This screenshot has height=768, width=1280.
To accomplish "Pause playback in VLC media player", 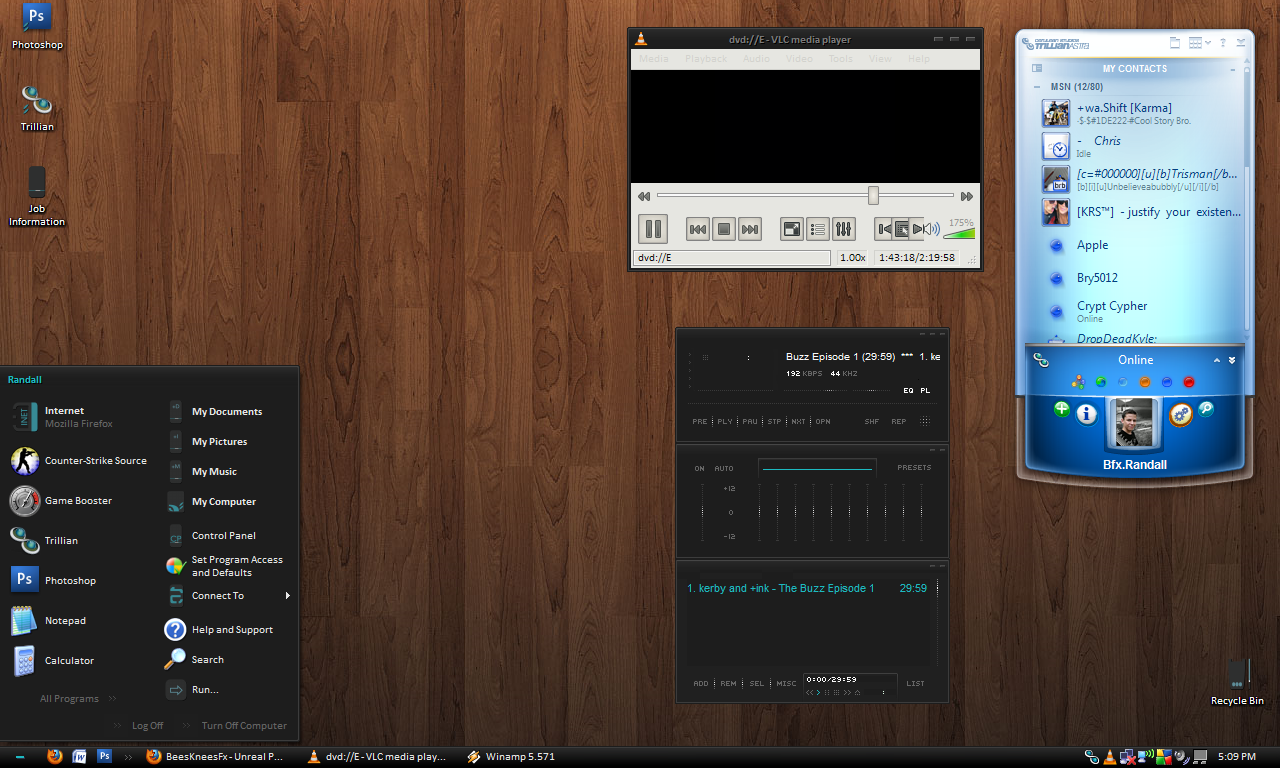I will pyautogui.click(x=653, y=229).
